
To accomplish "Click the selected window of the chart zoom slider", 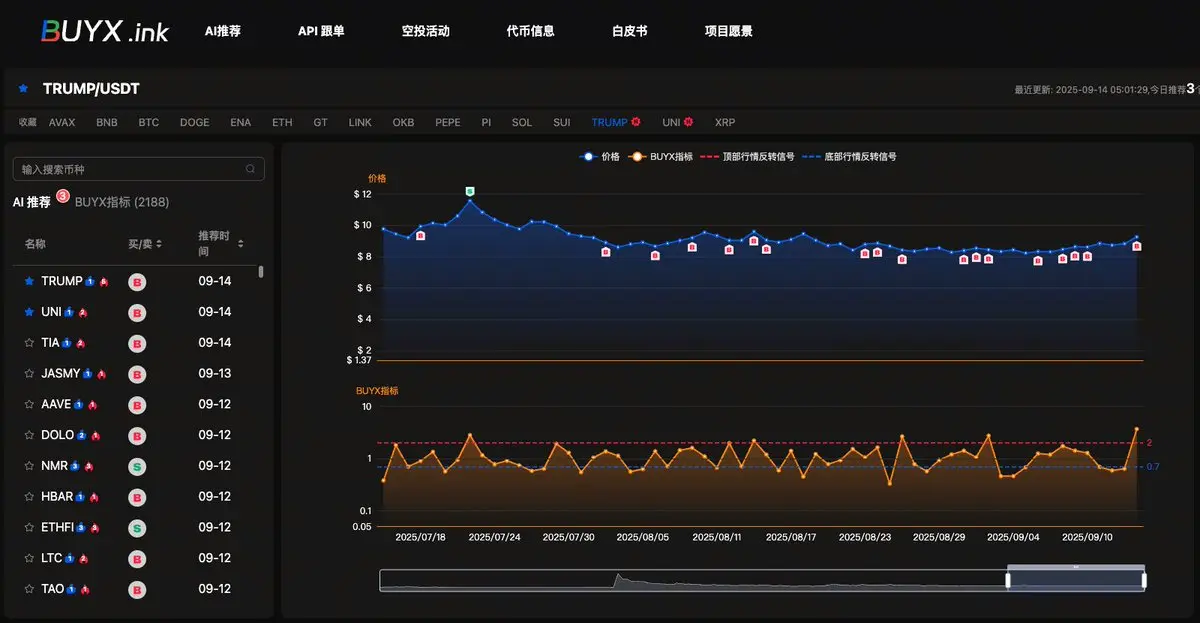I will tap(1076, 581).
